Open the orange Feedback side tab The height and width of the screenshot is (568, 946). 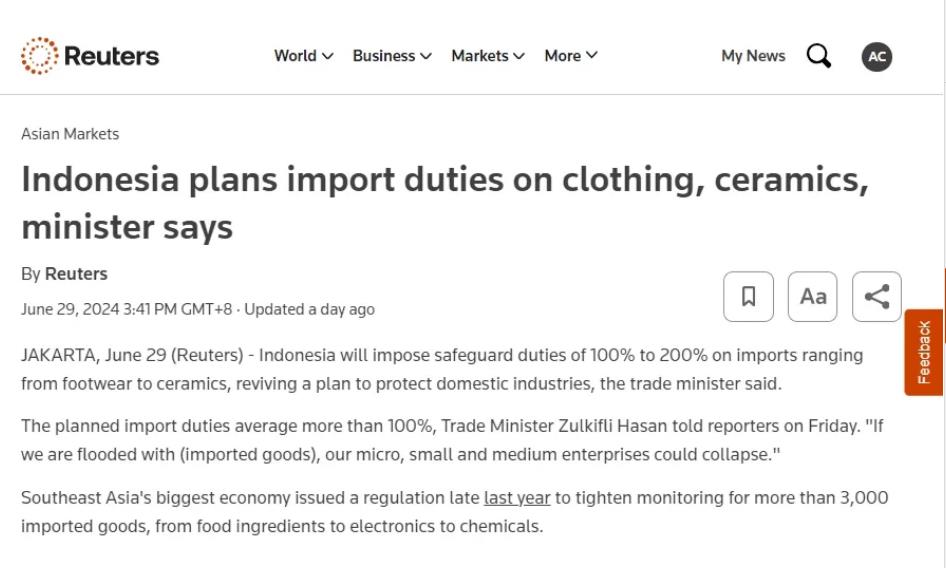(x=924, y=352)
